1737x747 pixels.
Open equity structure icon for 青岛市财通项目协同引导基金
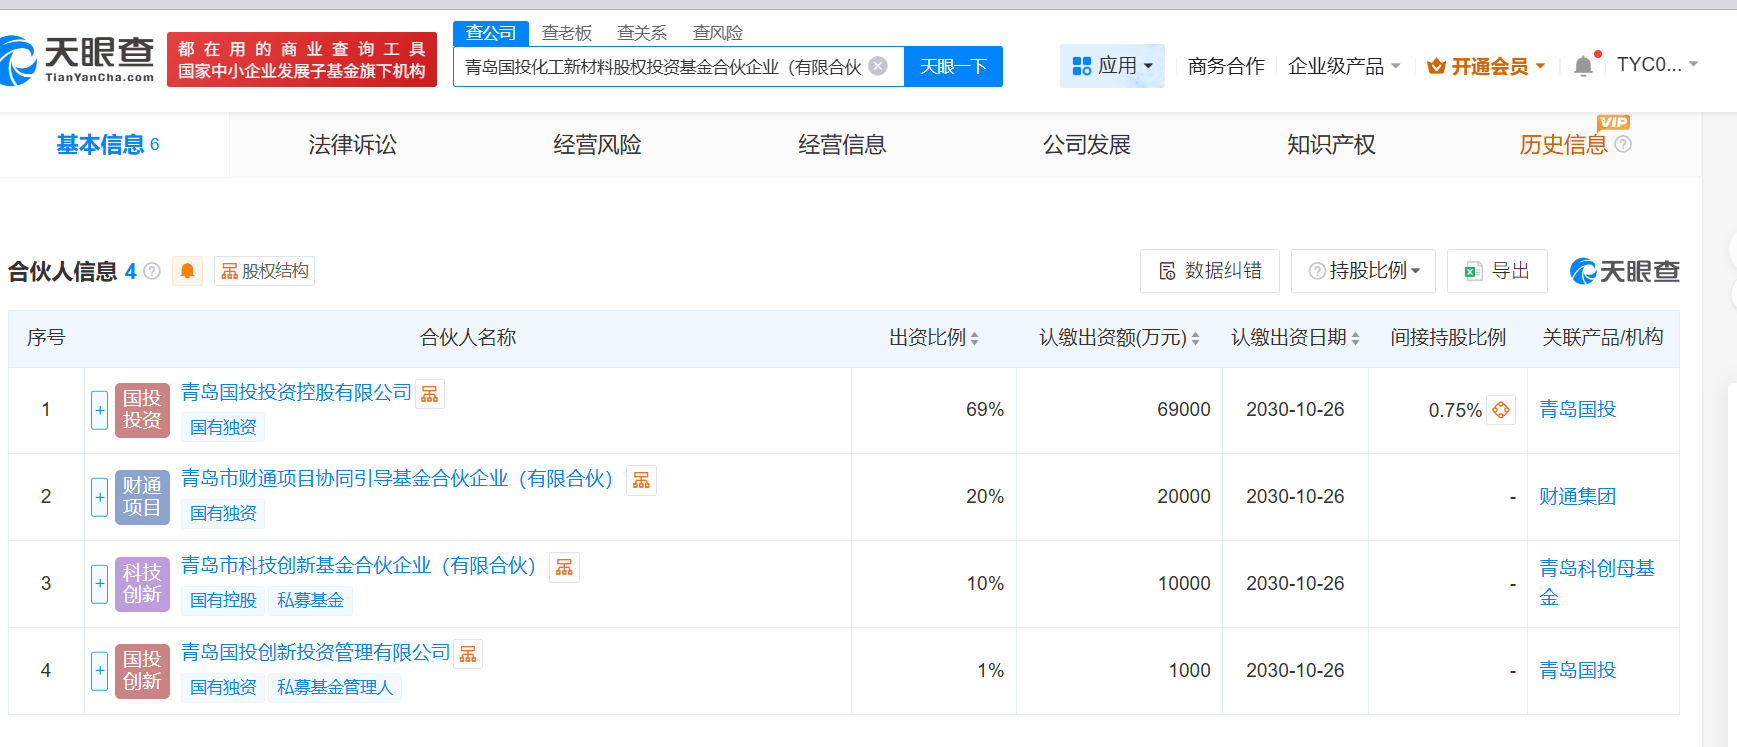[x=641, y=481]
